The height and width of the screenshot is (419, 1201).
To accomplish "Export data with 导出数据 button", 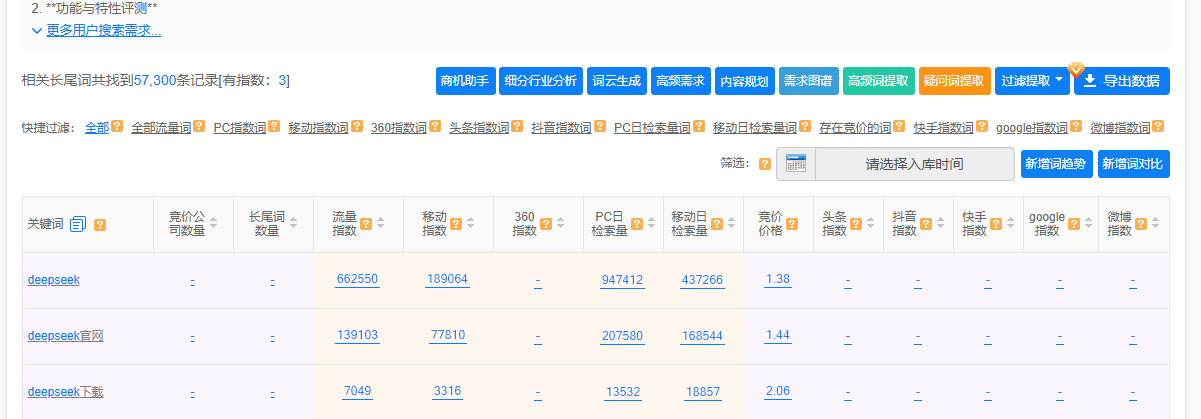I will [x=1122, y=81].
